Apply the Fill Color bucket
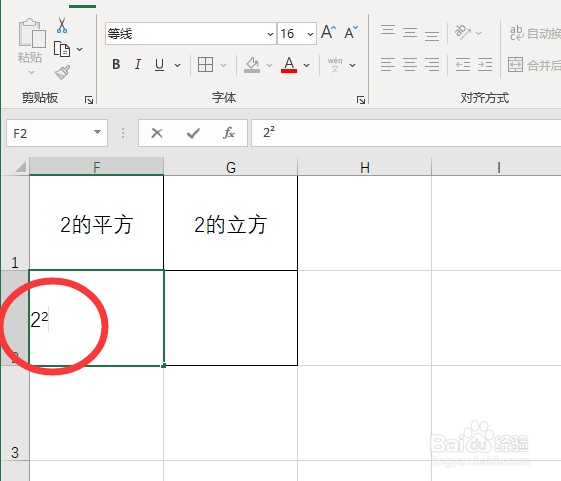Screen dimensions: 561x481 pyautogui.click(x=252, y=65)
